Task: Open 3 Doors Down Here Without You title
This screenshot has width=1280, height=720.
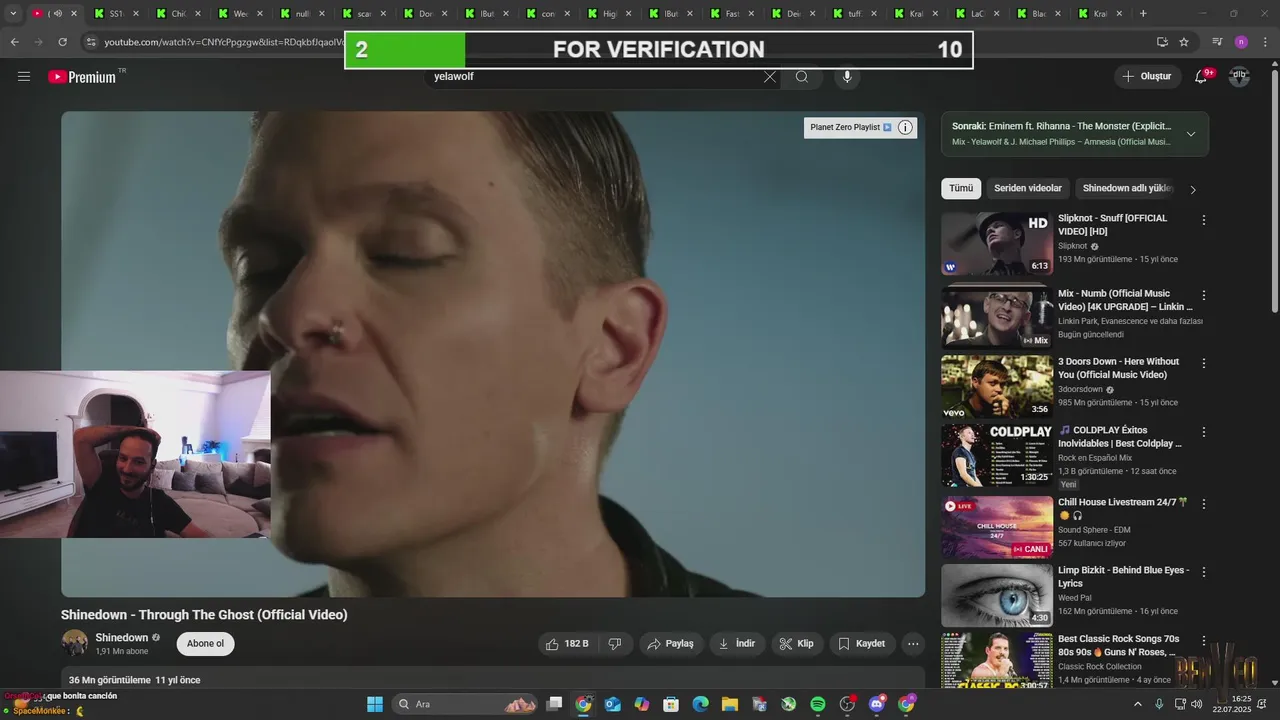Action: pyautogui.click(x=1118, y=368)
